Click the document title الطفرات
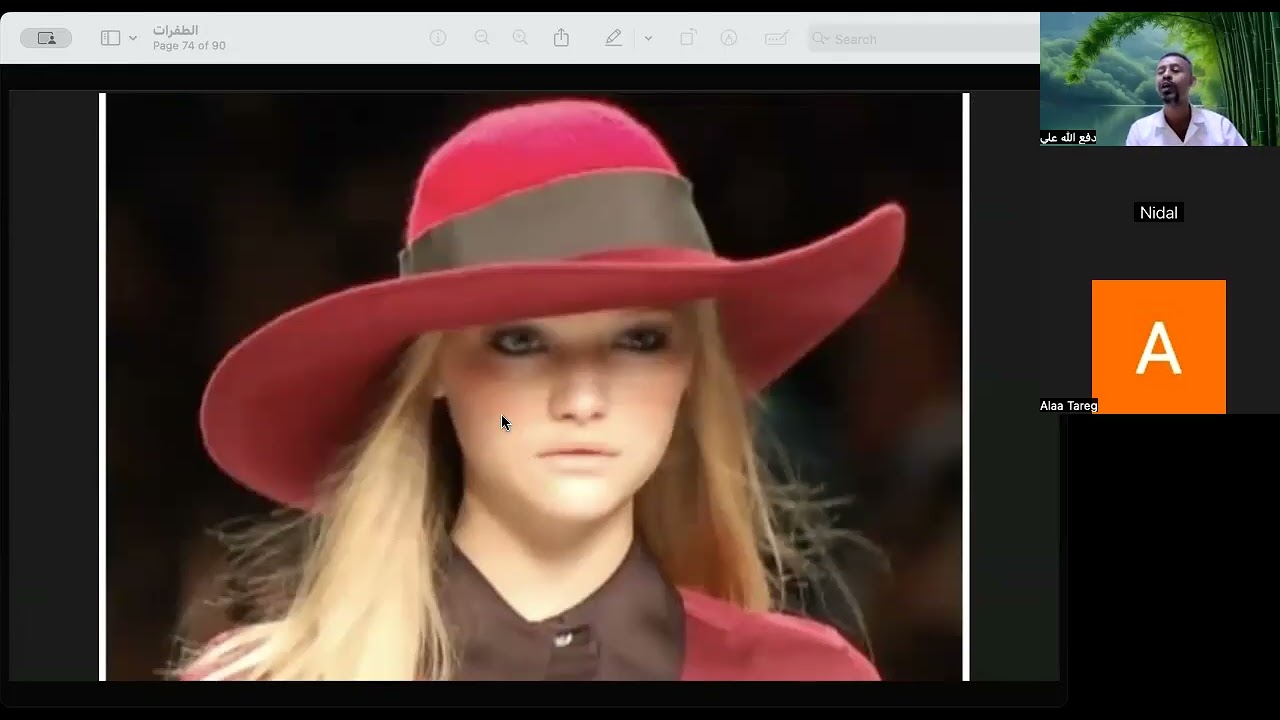1280x720 pixels. pos(176,30)
